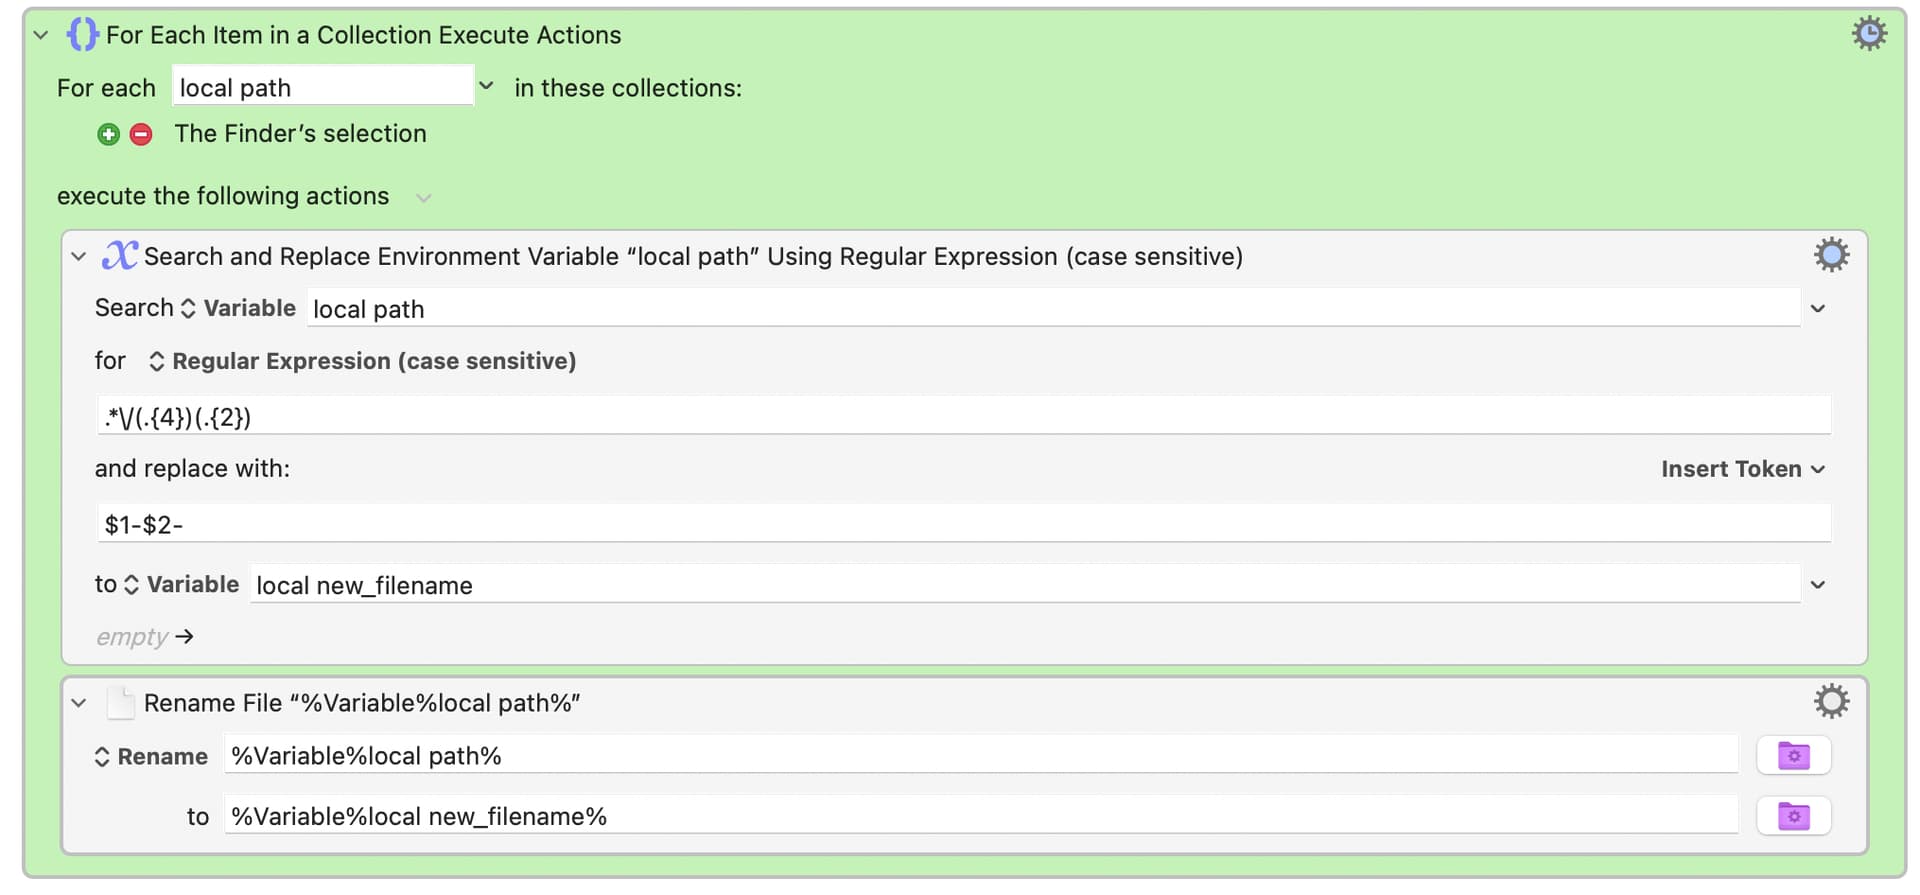Click the curly braces For Each icon
The height and width of the screenshot is (895, 1920).
82,34
